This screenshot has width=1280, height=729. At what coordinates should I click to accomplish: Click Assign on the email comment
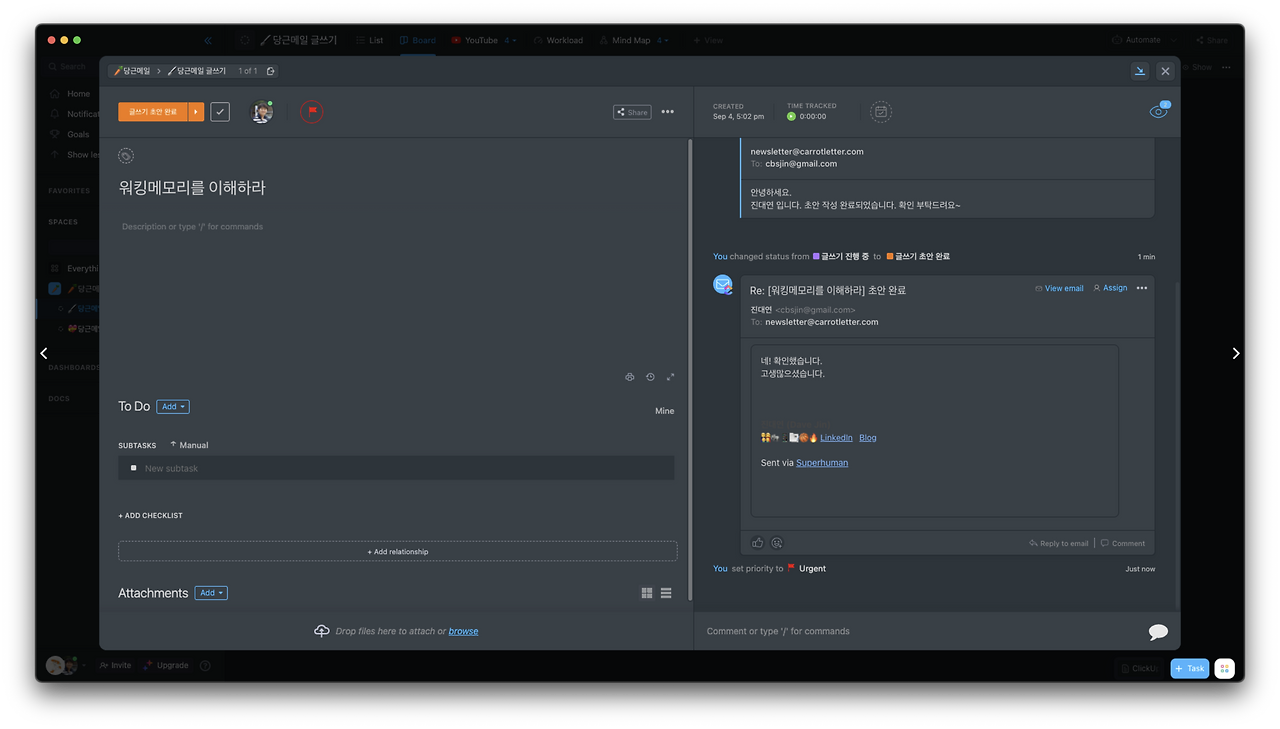coord(1110,288)
